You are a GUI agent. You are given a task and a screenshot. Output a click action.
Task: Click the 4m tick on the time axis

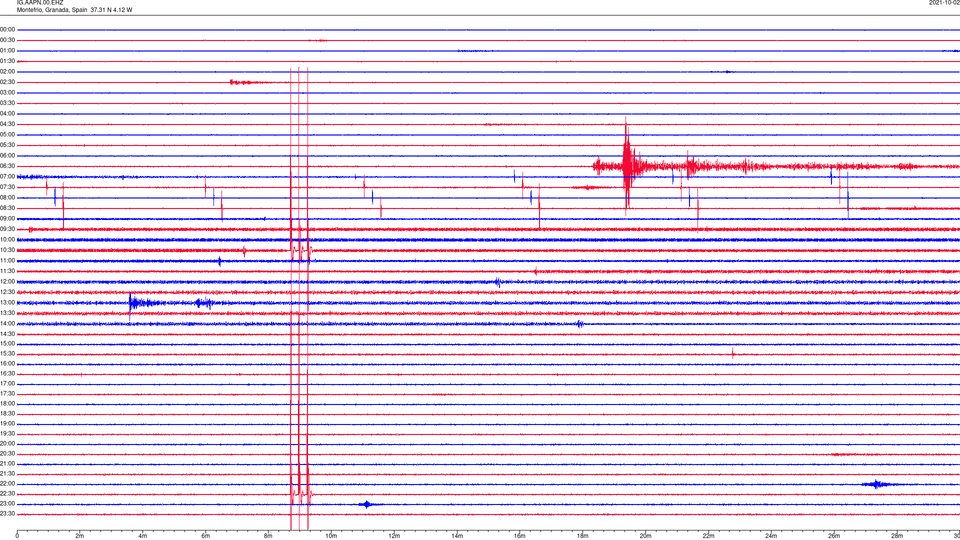tap(143, 536)
